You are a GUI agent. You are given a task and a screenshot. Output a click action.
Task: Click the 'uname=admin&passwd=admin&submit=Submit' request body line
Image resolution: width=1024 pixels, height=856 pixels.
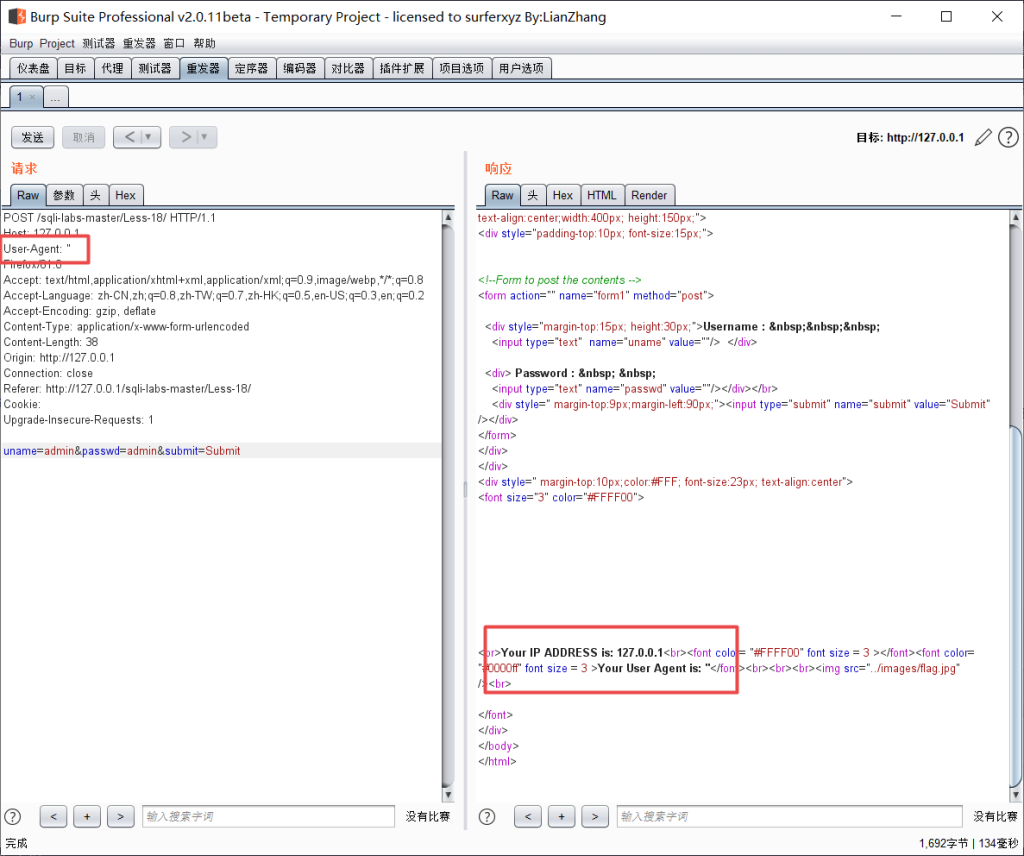click(x=122, y=451)
